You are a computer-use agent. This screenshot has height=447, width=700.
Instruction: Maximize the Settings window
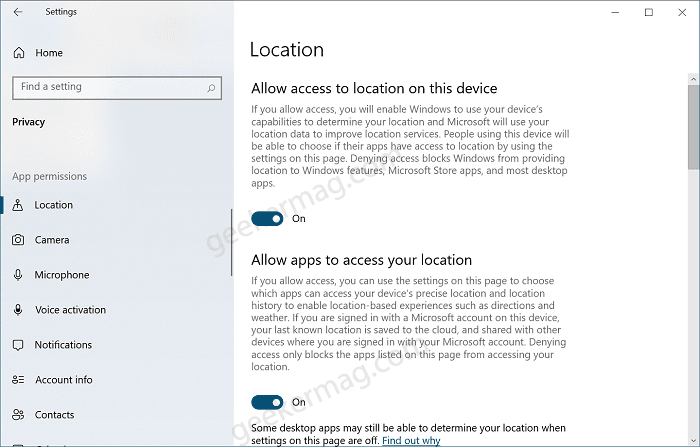649,13
